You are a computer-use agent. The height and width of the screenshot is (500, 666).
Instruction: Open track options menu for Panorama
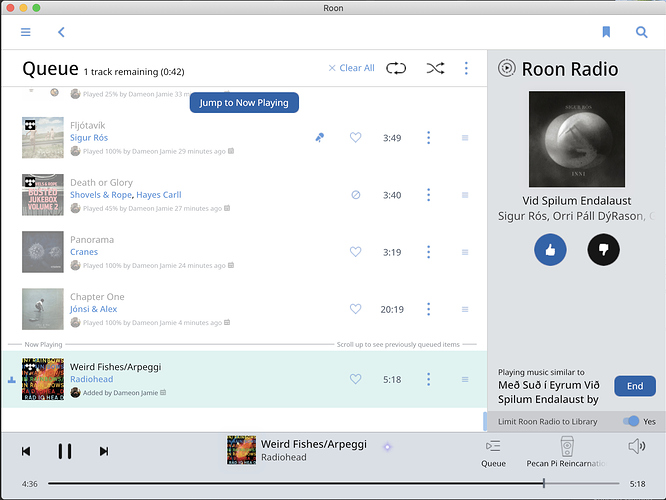tap(428, 251)
